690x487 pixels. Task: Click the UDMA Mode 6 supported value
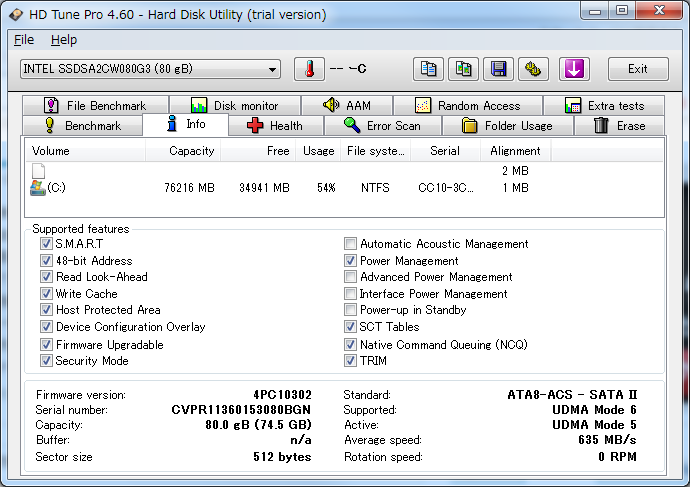pyautogui.click(x=595, y=410)
